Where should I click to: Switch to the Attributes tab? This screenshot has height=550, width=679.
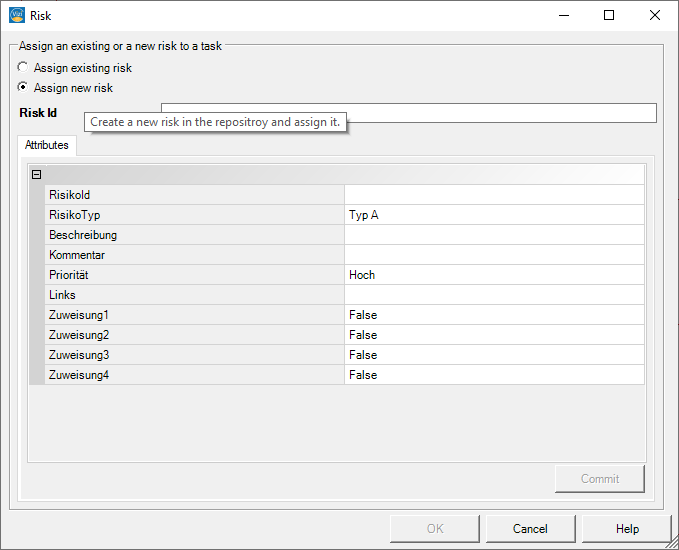[47, 145]
